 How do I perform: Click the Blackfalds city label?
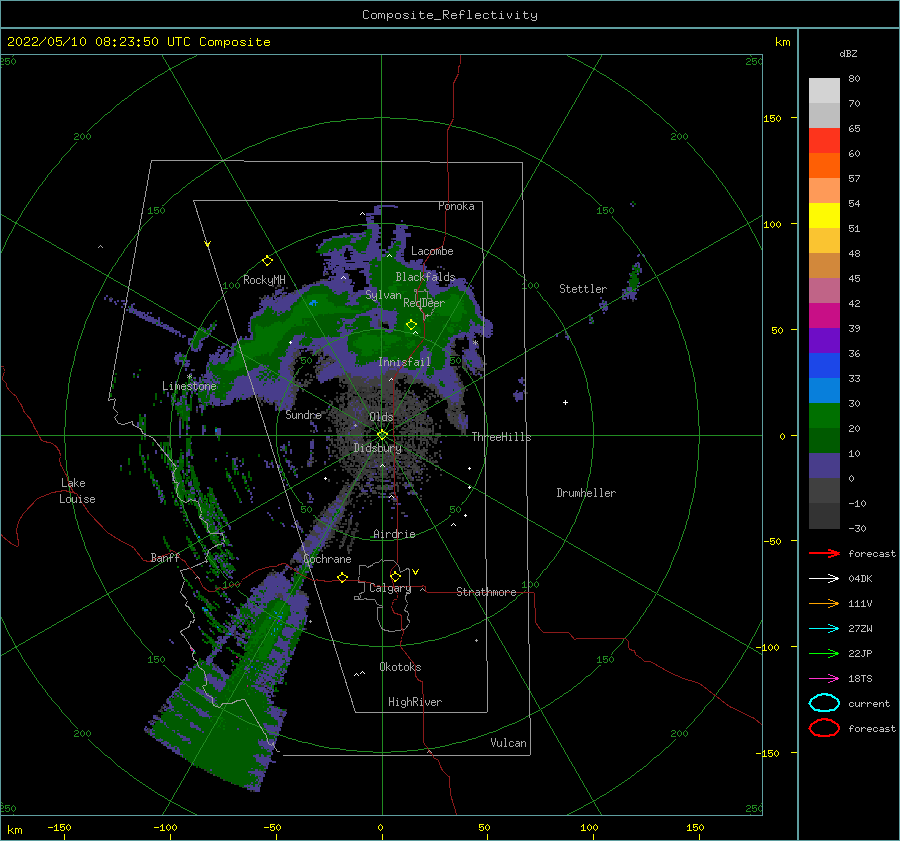(425, 277)
